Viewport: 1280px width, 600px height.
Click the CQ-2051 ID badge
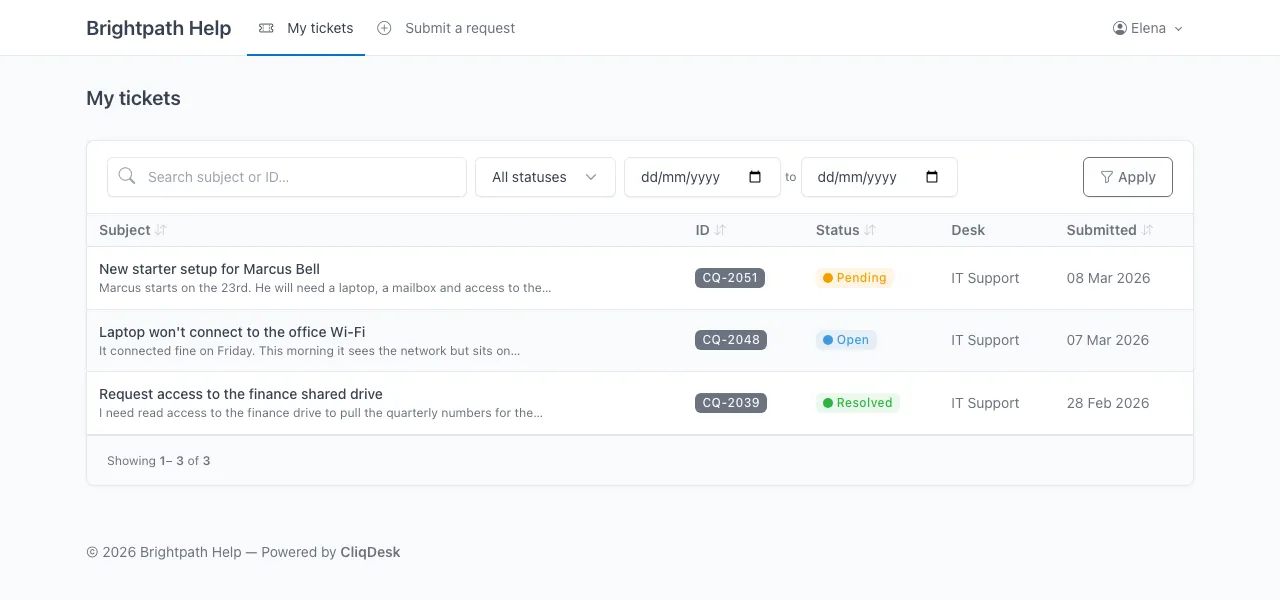click(730, 278)
